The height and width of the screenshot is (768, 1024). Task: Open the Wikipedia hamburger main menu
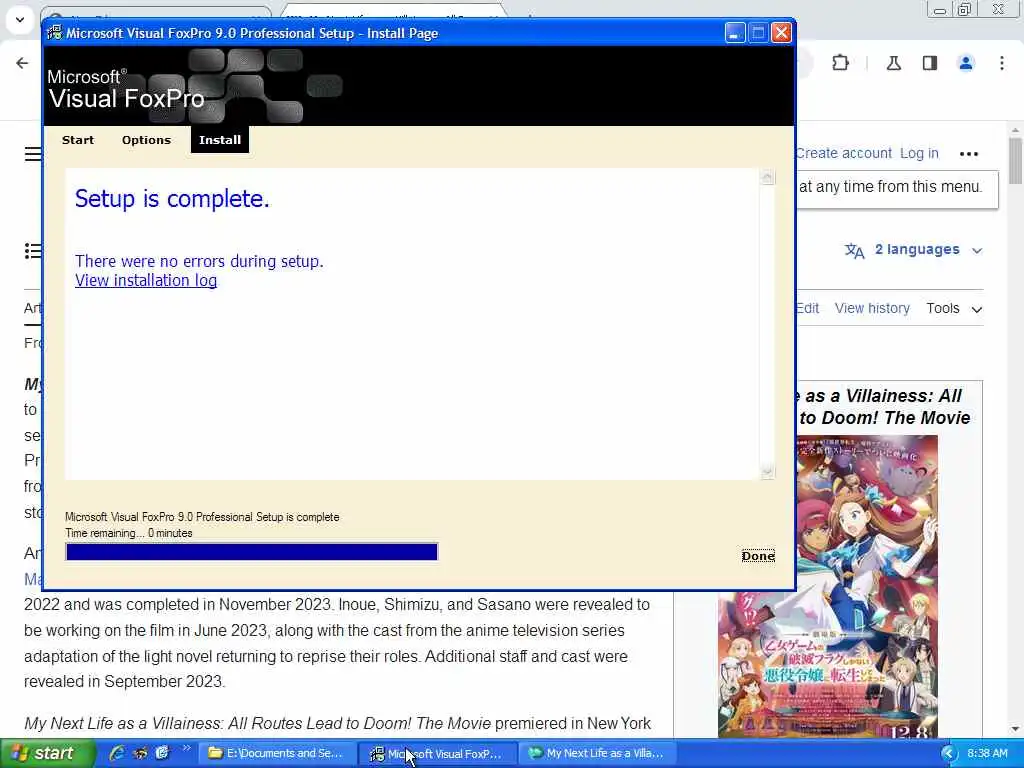coord(33,154)
